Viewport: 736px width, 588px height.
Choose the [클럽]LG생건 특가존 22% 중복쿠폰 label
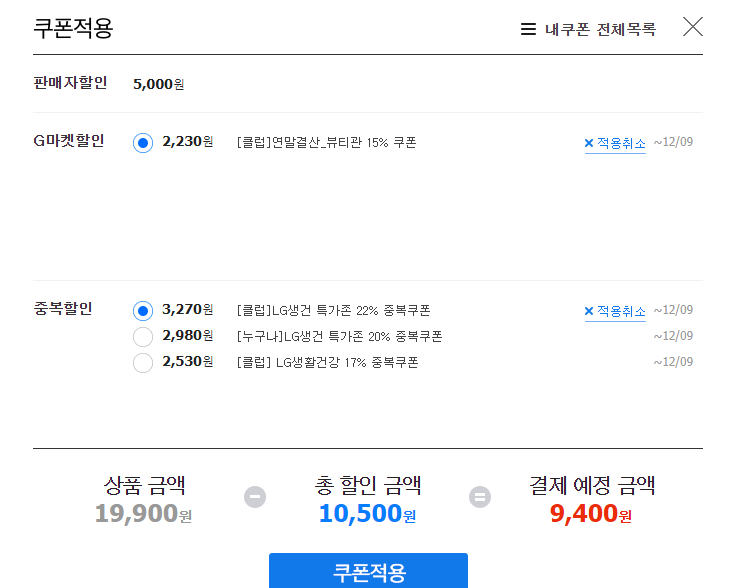(x=334, y=310)
